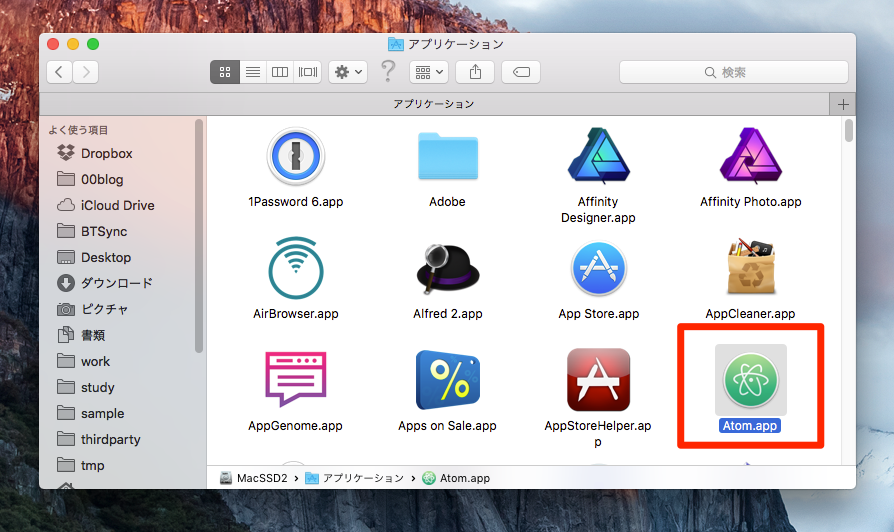Image resolution: width=894 pixels, height=532 pixels.
Task: Click the sidebar vertical scrollbar
Action: [198, 237]
